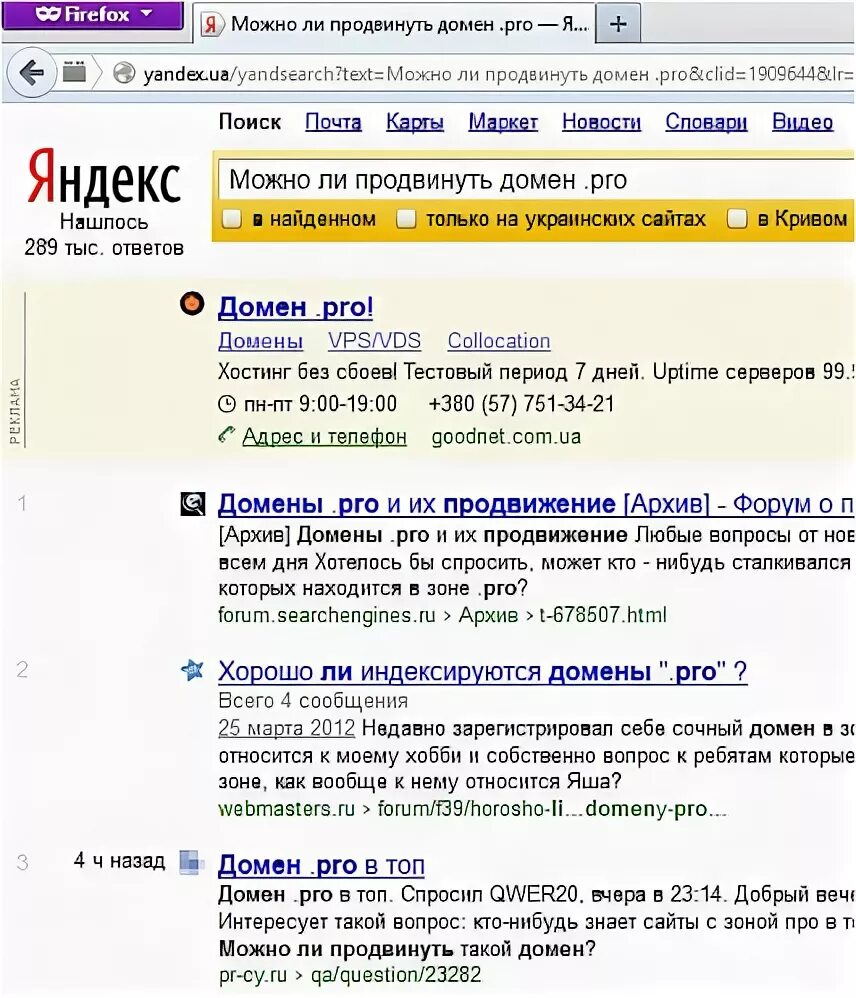Open the Карты service link
This screenshot has height=998, width=856.
point(414,122)
